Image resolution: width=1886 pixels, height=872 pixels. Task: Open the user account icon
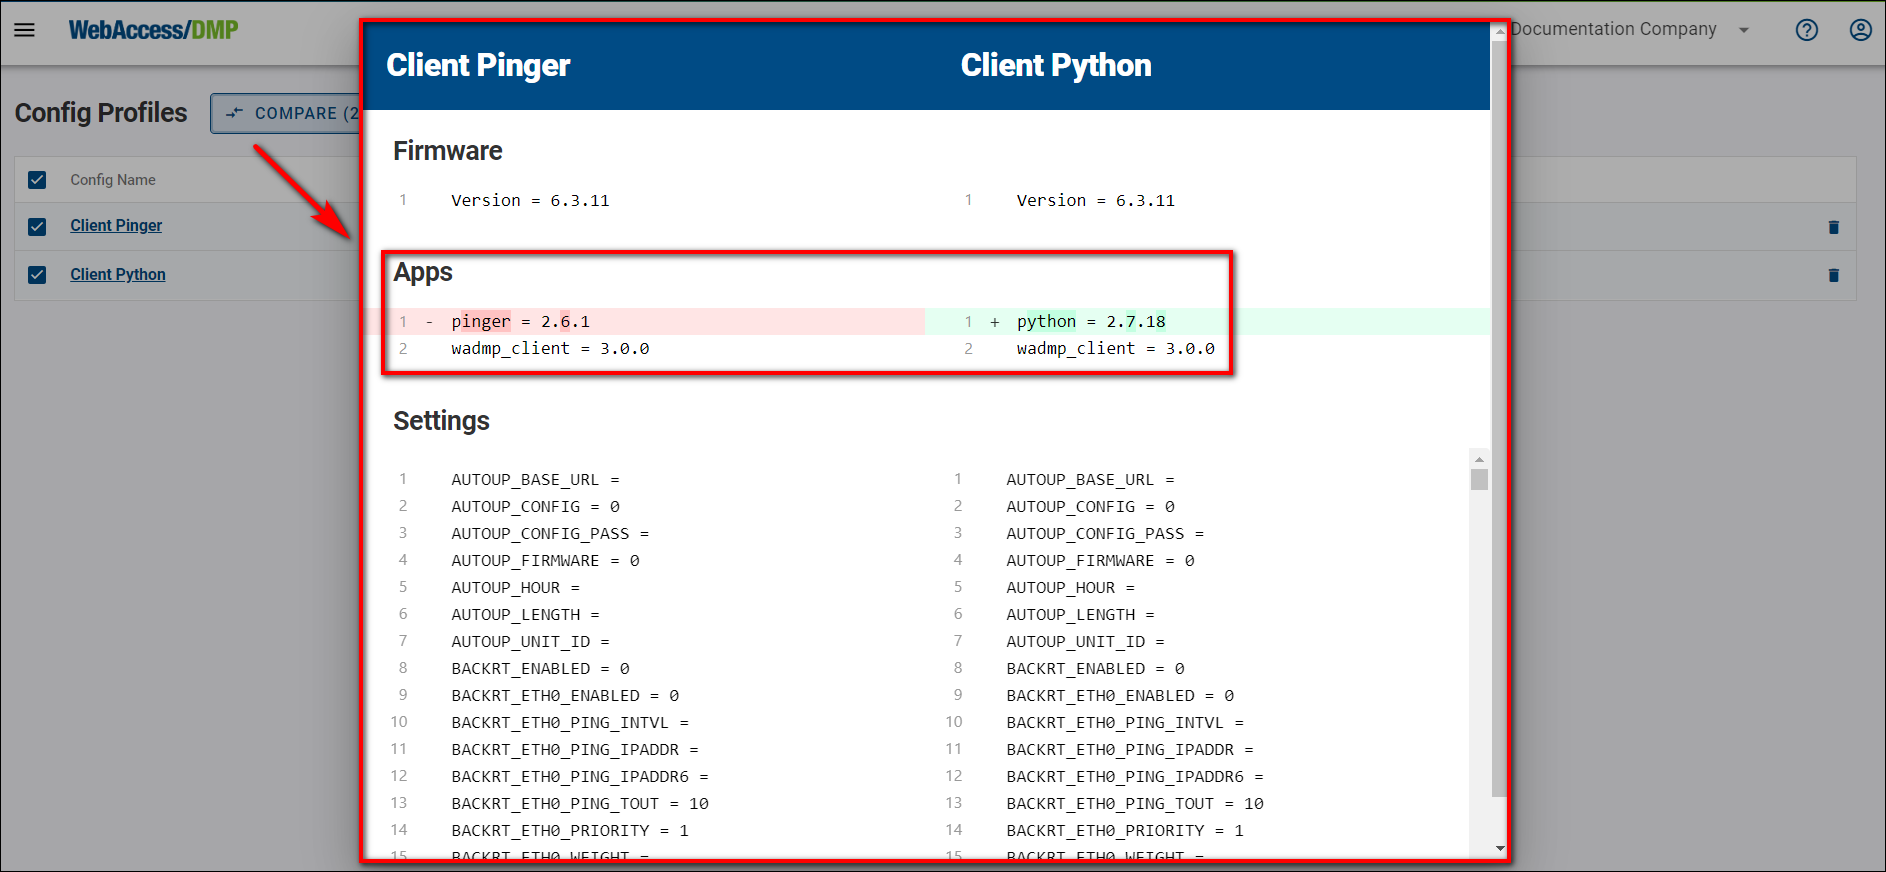(x=1860, y=30)
